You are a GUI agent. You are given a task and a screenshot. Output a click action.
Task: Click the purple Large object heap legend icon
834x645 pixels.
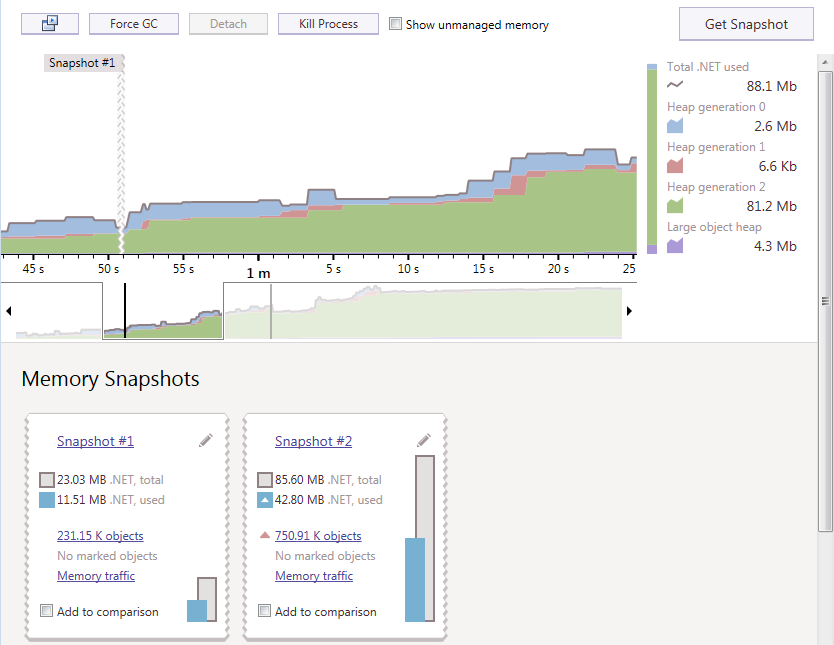(673, 245)
